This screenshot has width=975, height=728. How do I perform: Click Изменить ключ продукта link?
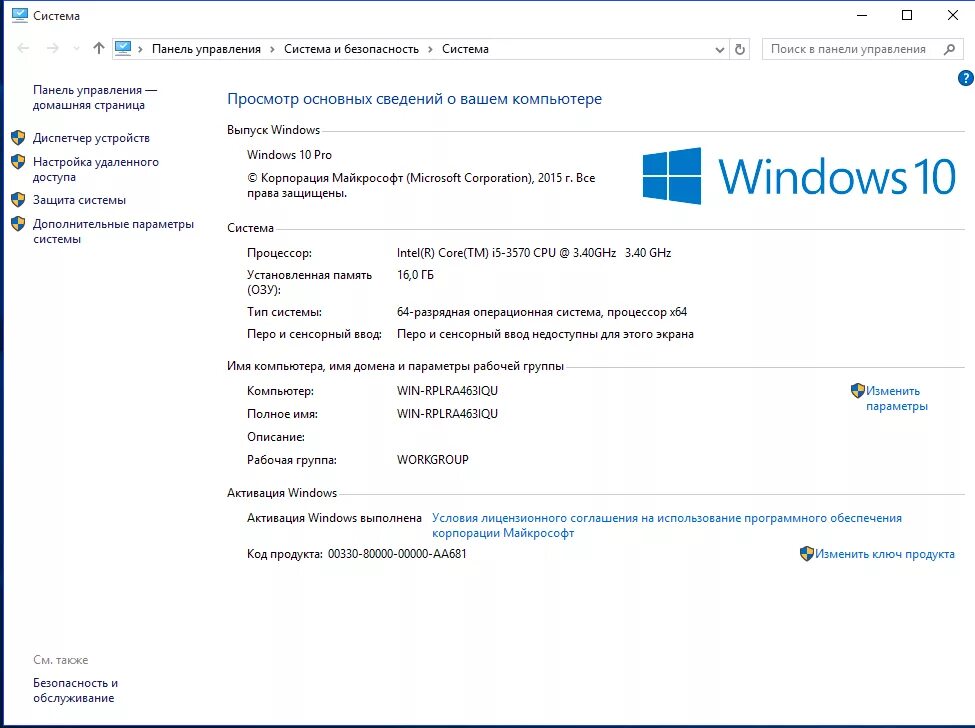tap(885, 554)
